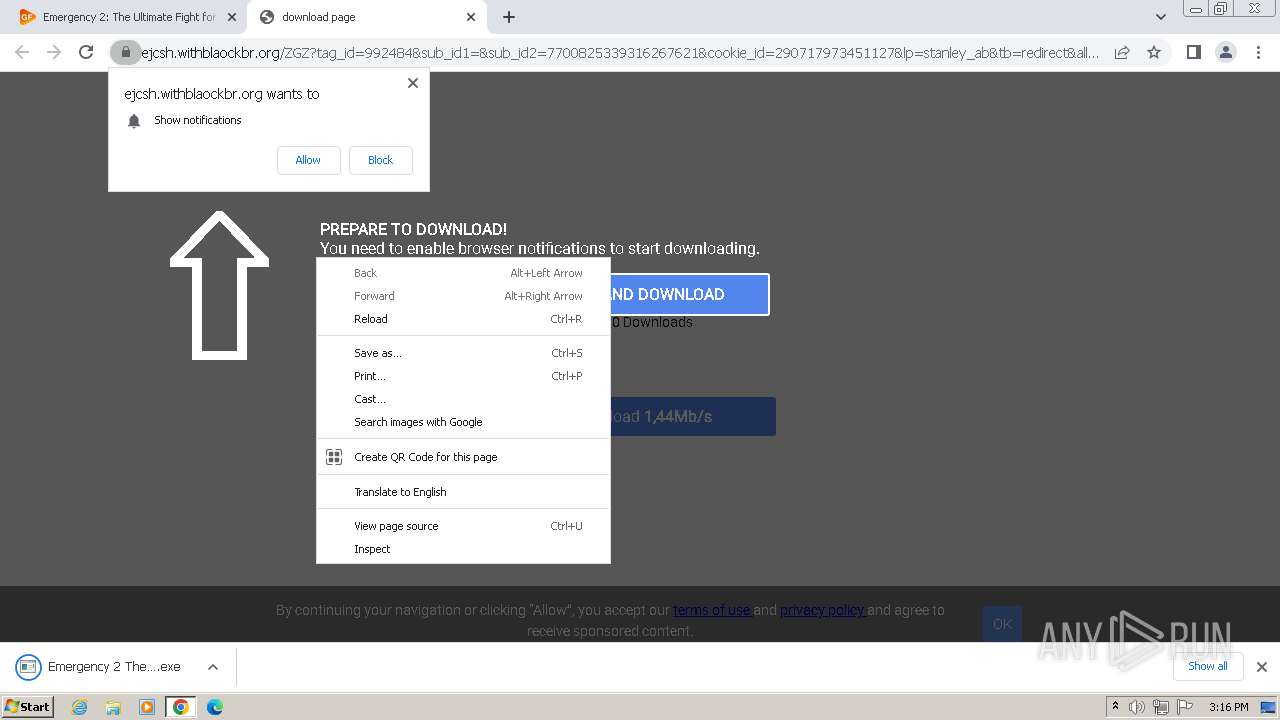The width and height of the screenshot is (1280, 720).
Task: Close the Emergency 2 tab
Action: click(x=231, y=17)
